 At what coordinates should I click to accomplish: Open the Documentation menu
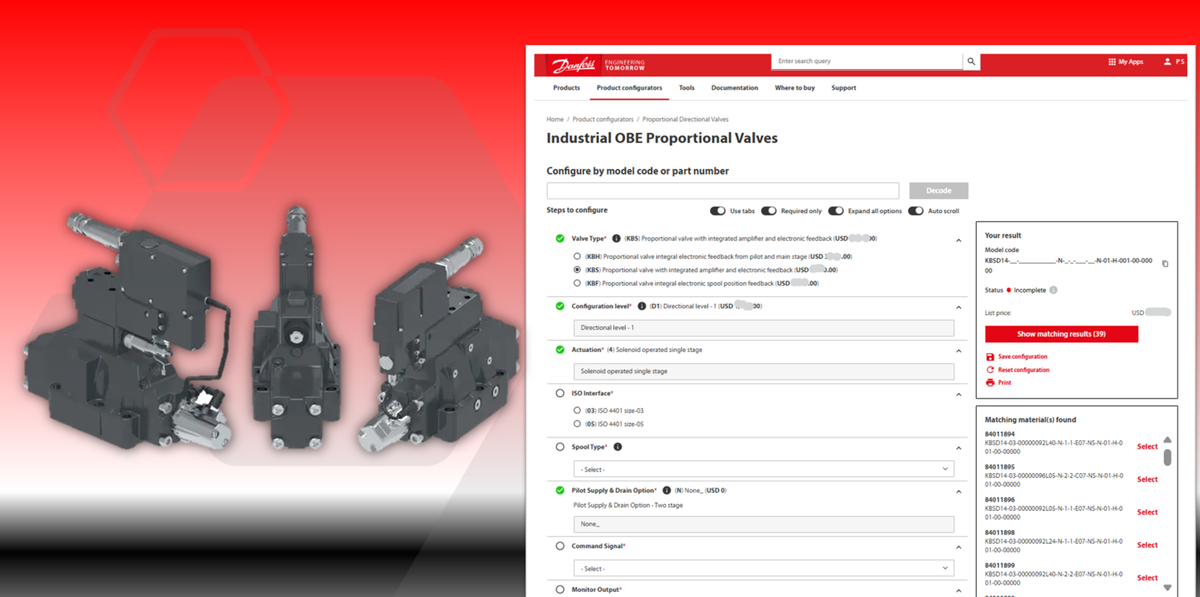click(x=735, y=88)
